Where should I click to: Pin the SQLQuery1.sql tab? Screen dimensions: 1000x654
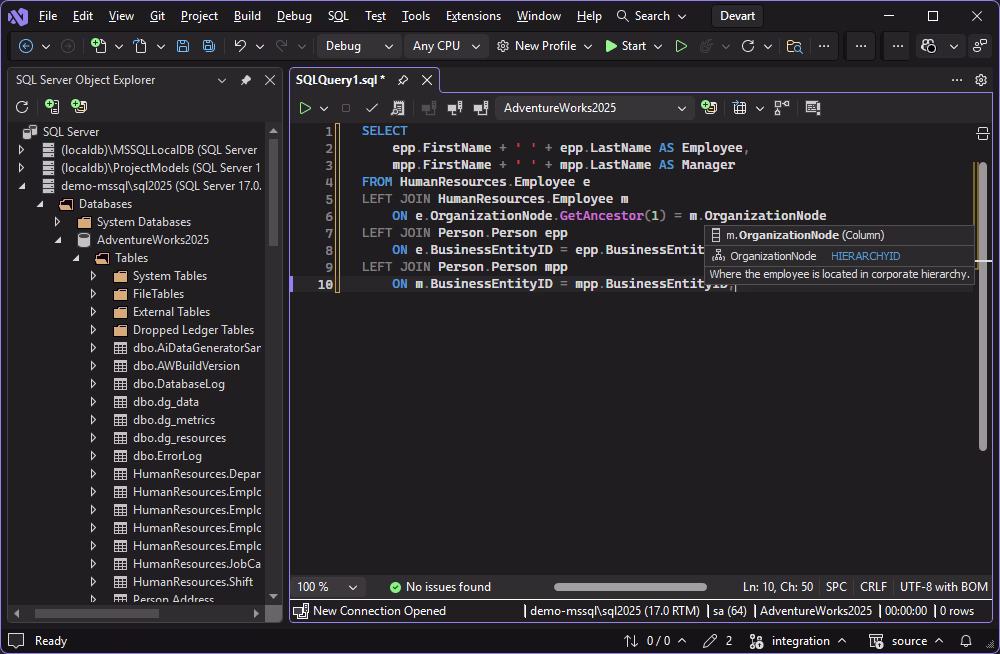[x=402, y=80]
